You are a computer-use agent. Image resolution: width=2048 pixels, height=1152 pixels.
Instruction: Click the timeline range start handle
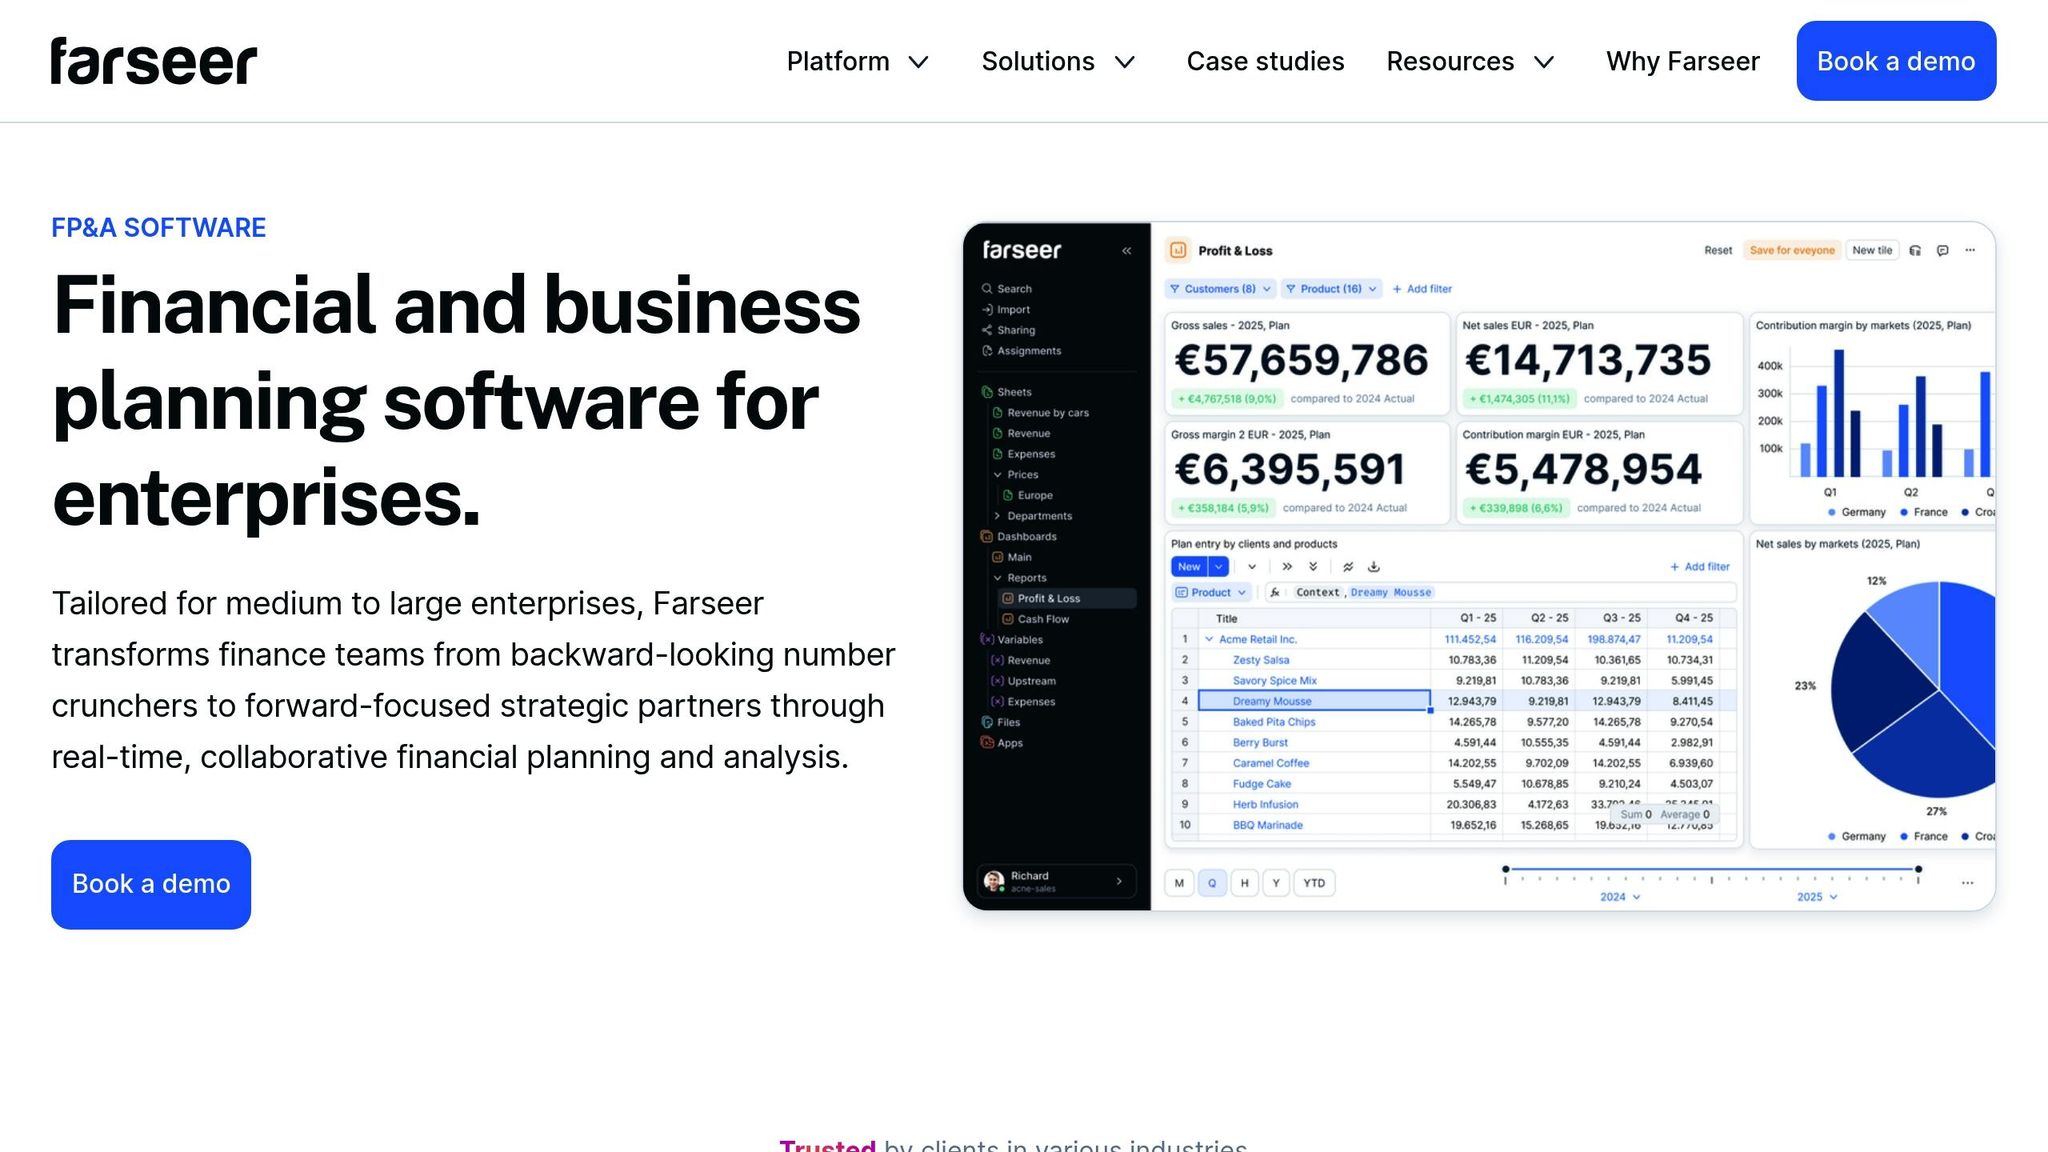pyautogui.click(x=1505, y=869)
